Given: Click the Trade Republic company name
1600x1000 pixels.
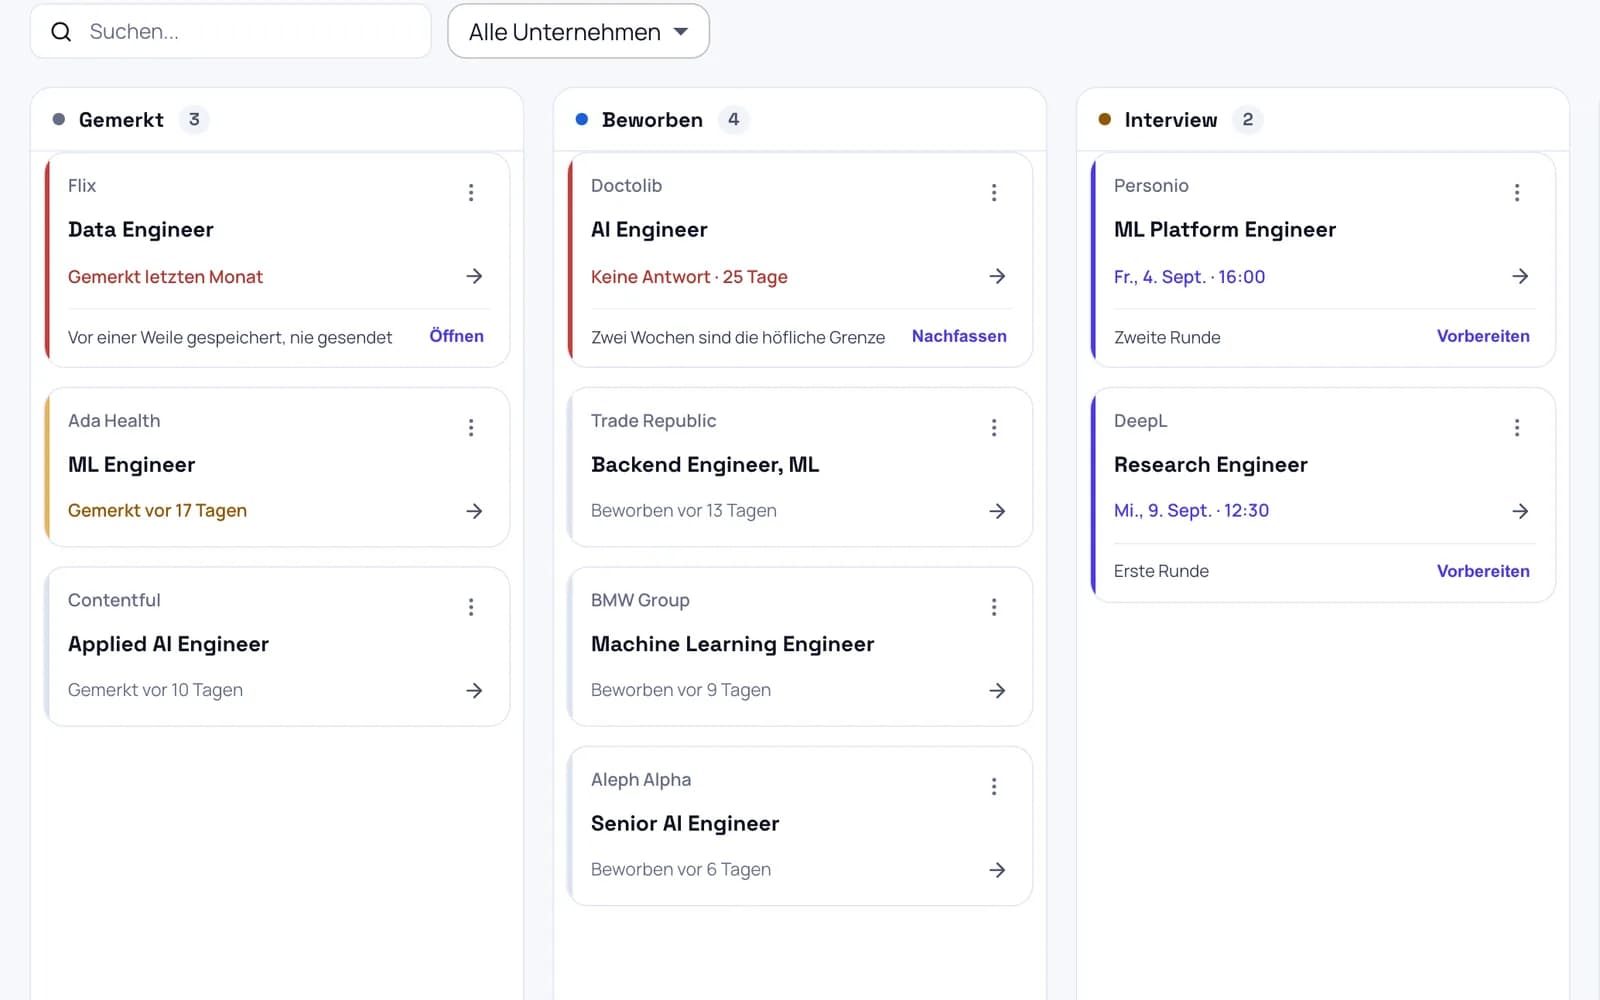Looking at the screenshot, I should click(x=654, y=421).
